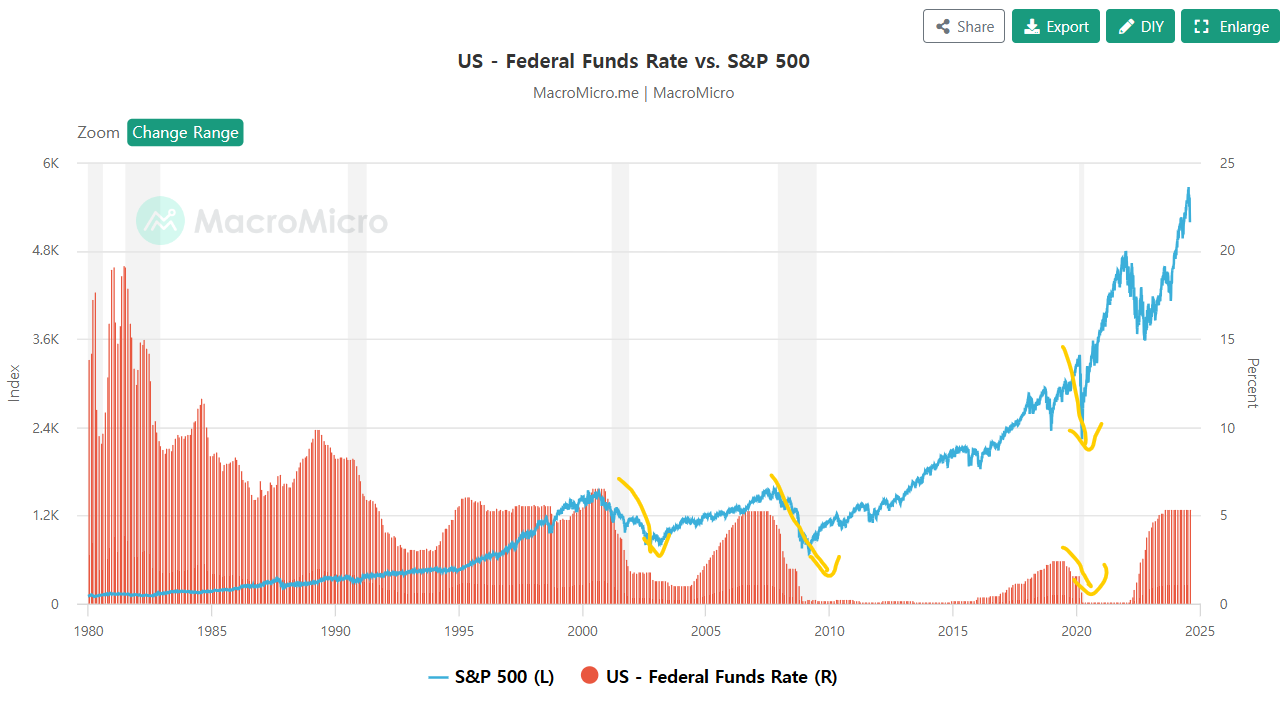Click the 6K label on the Index axis
This screenshot has width=1287, height=707.
[49, 163]
